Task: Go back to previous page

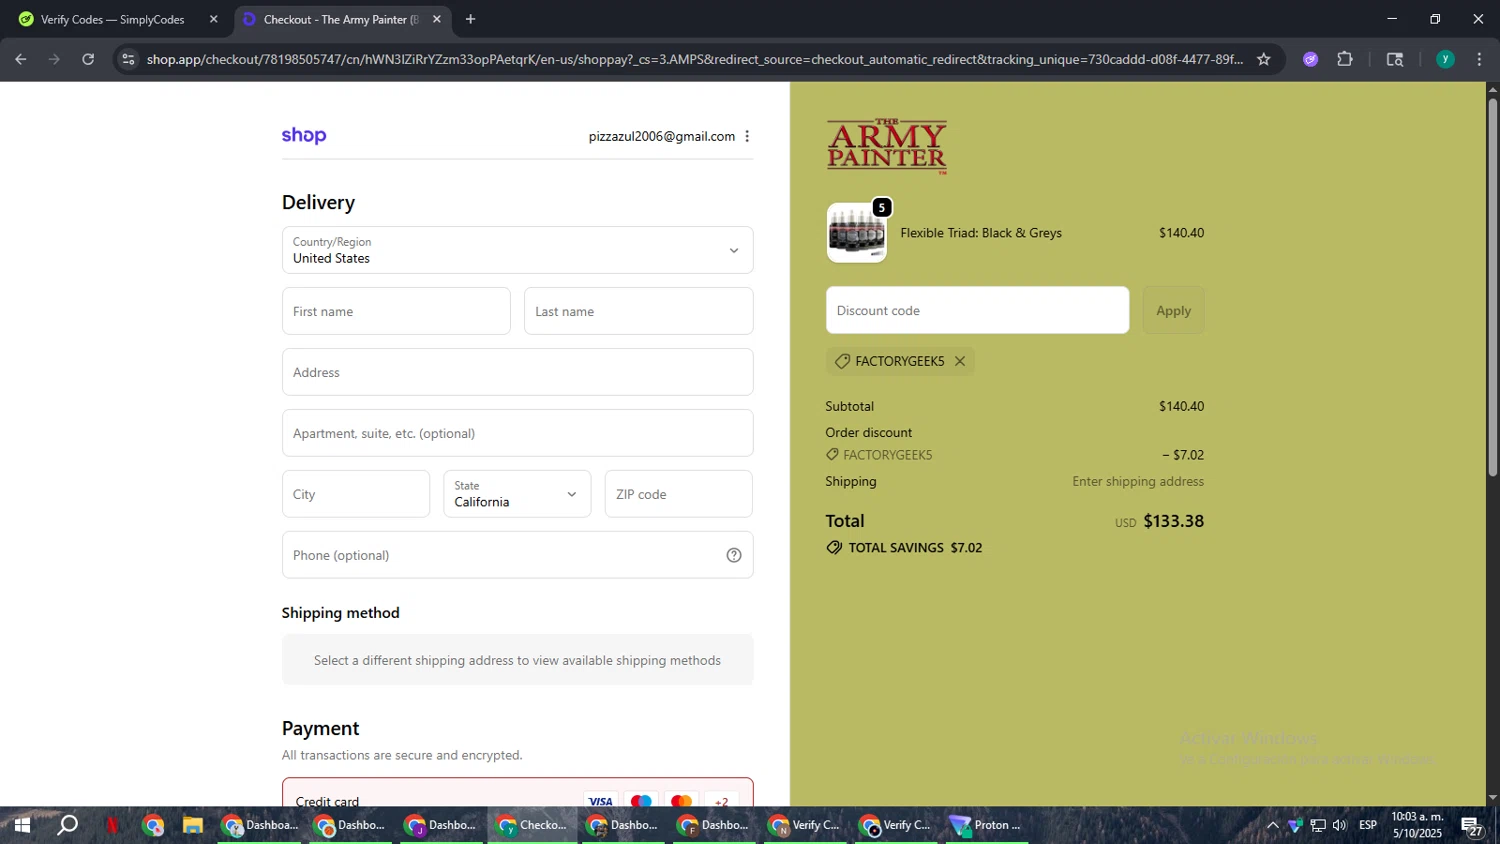Action: pos(21,59)
